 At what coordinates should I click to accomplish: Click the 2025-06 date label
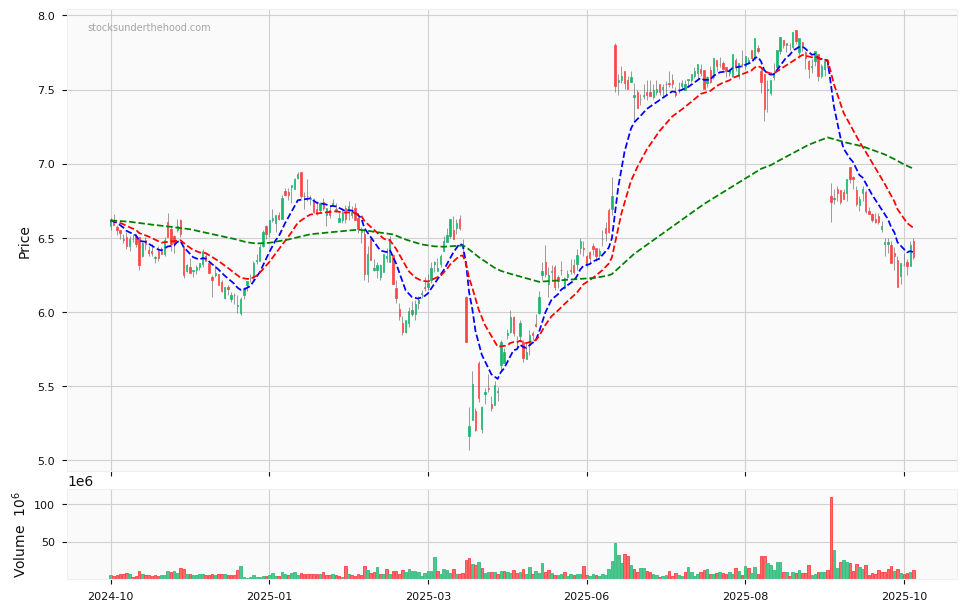[587, 596]
